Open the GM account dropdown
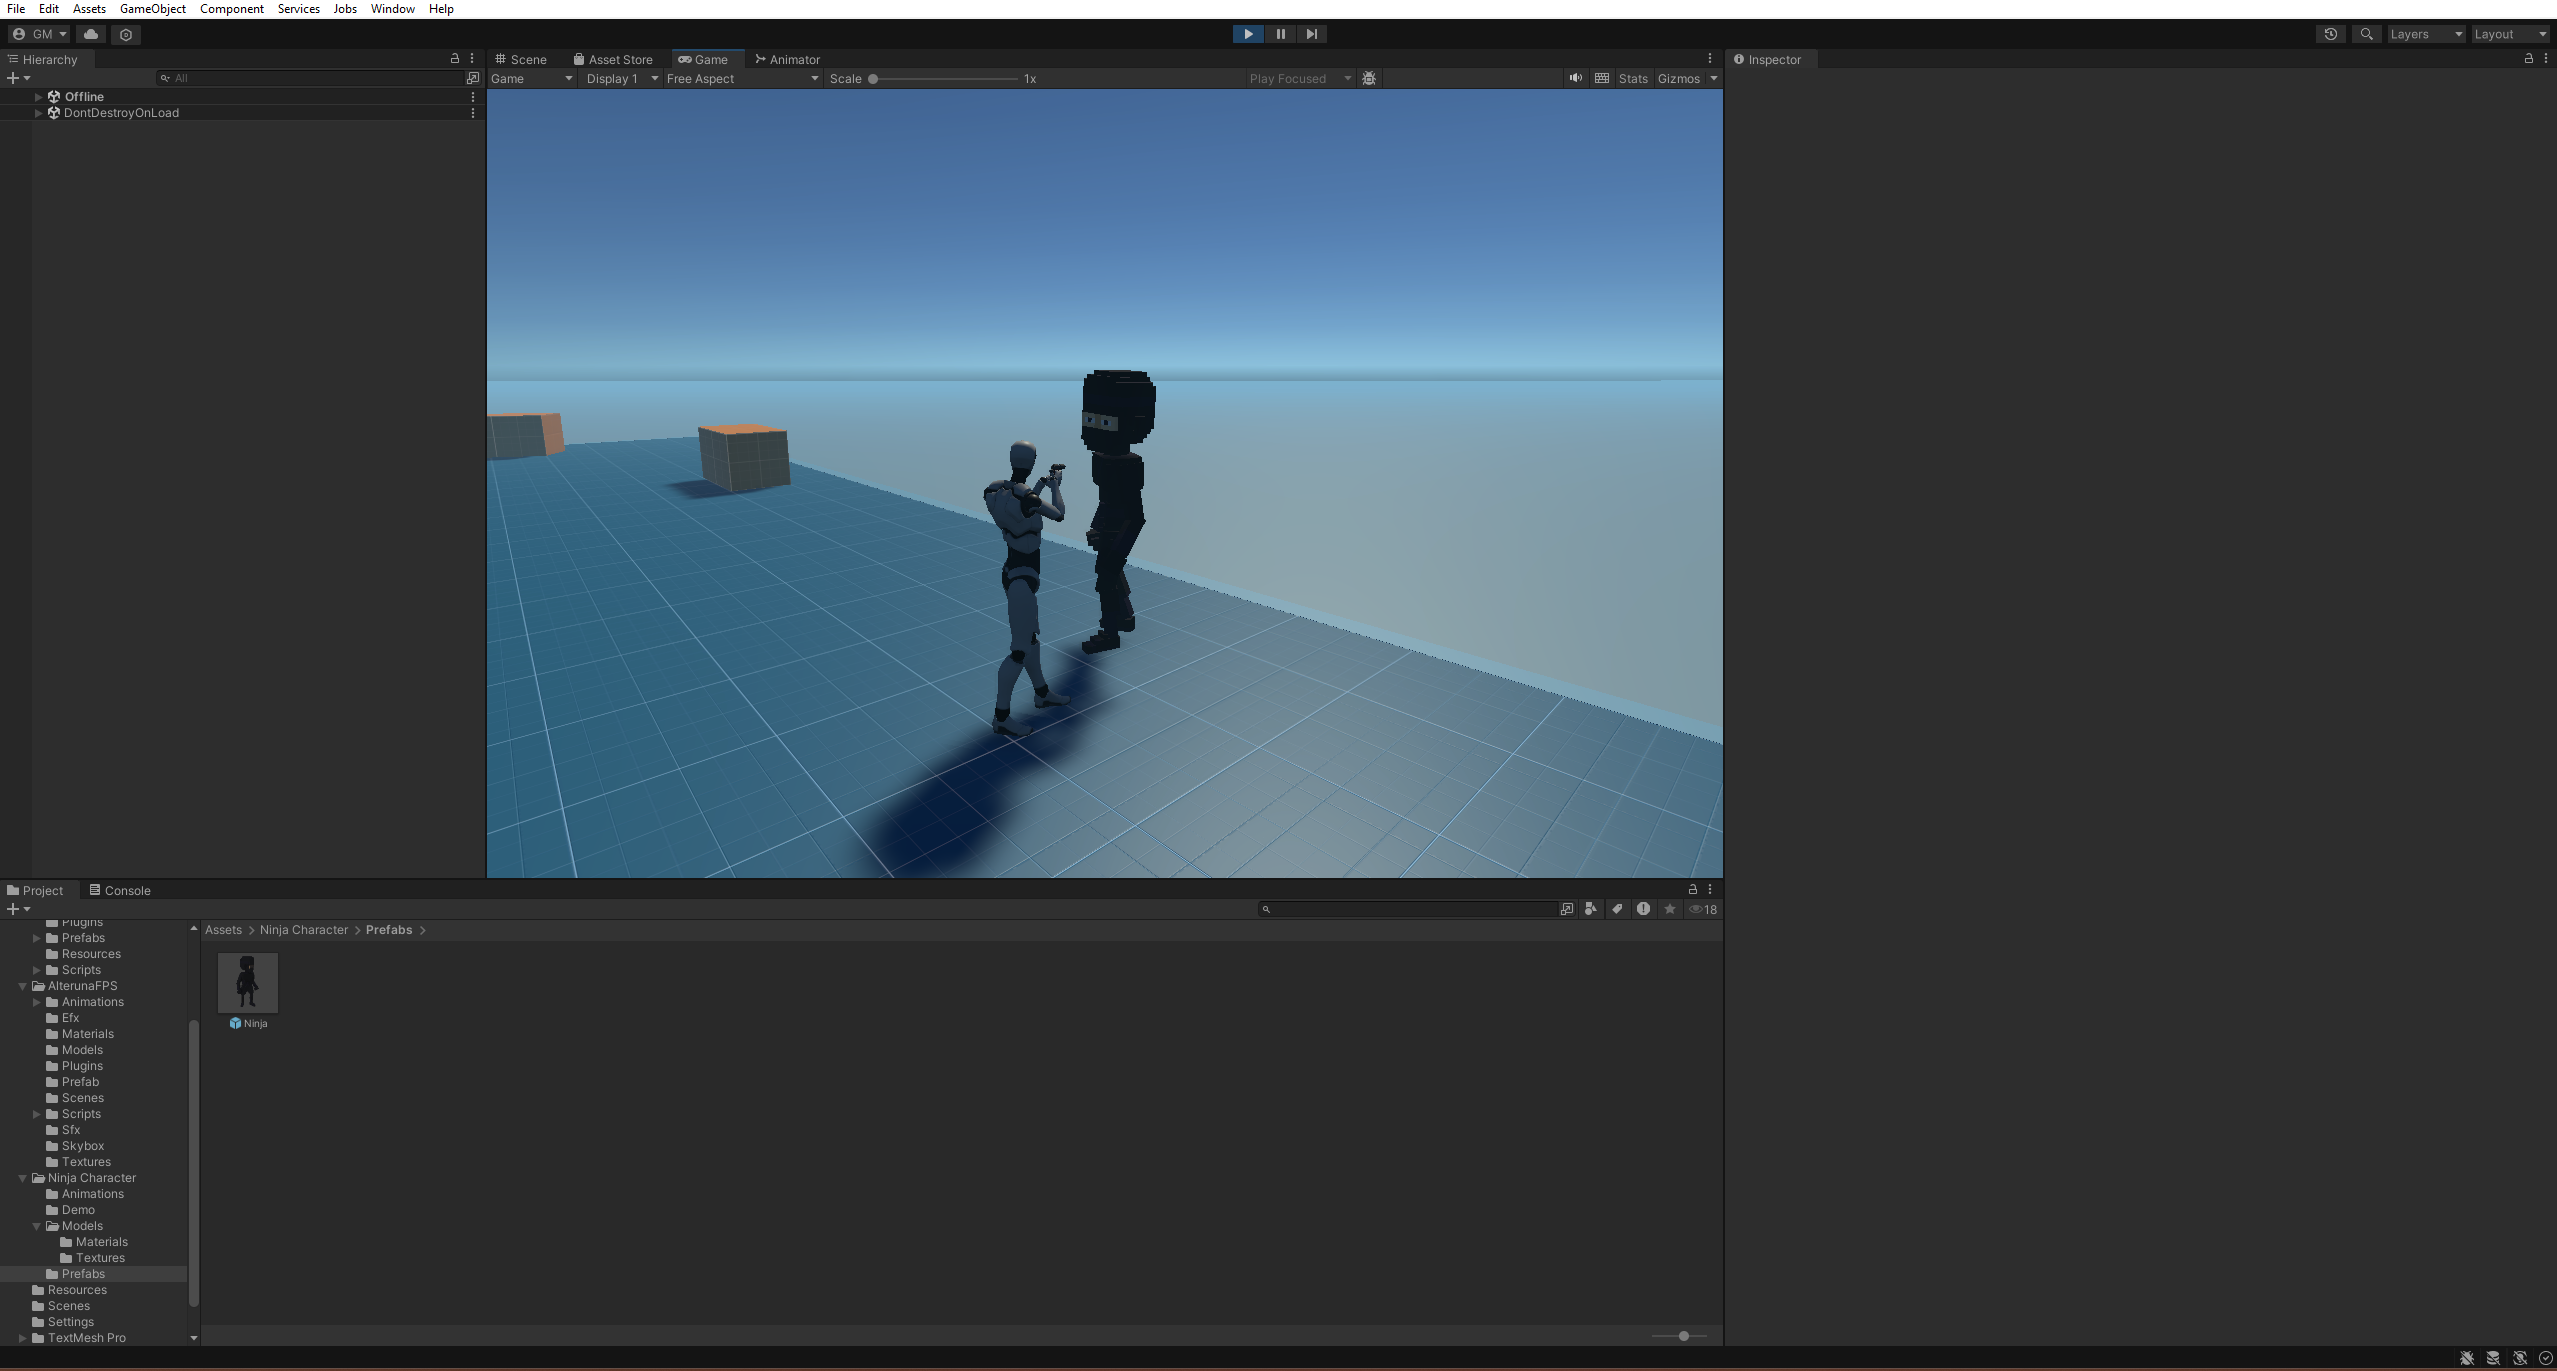Viewport: 2557px width, 1371px height. (x=40, y=34)
